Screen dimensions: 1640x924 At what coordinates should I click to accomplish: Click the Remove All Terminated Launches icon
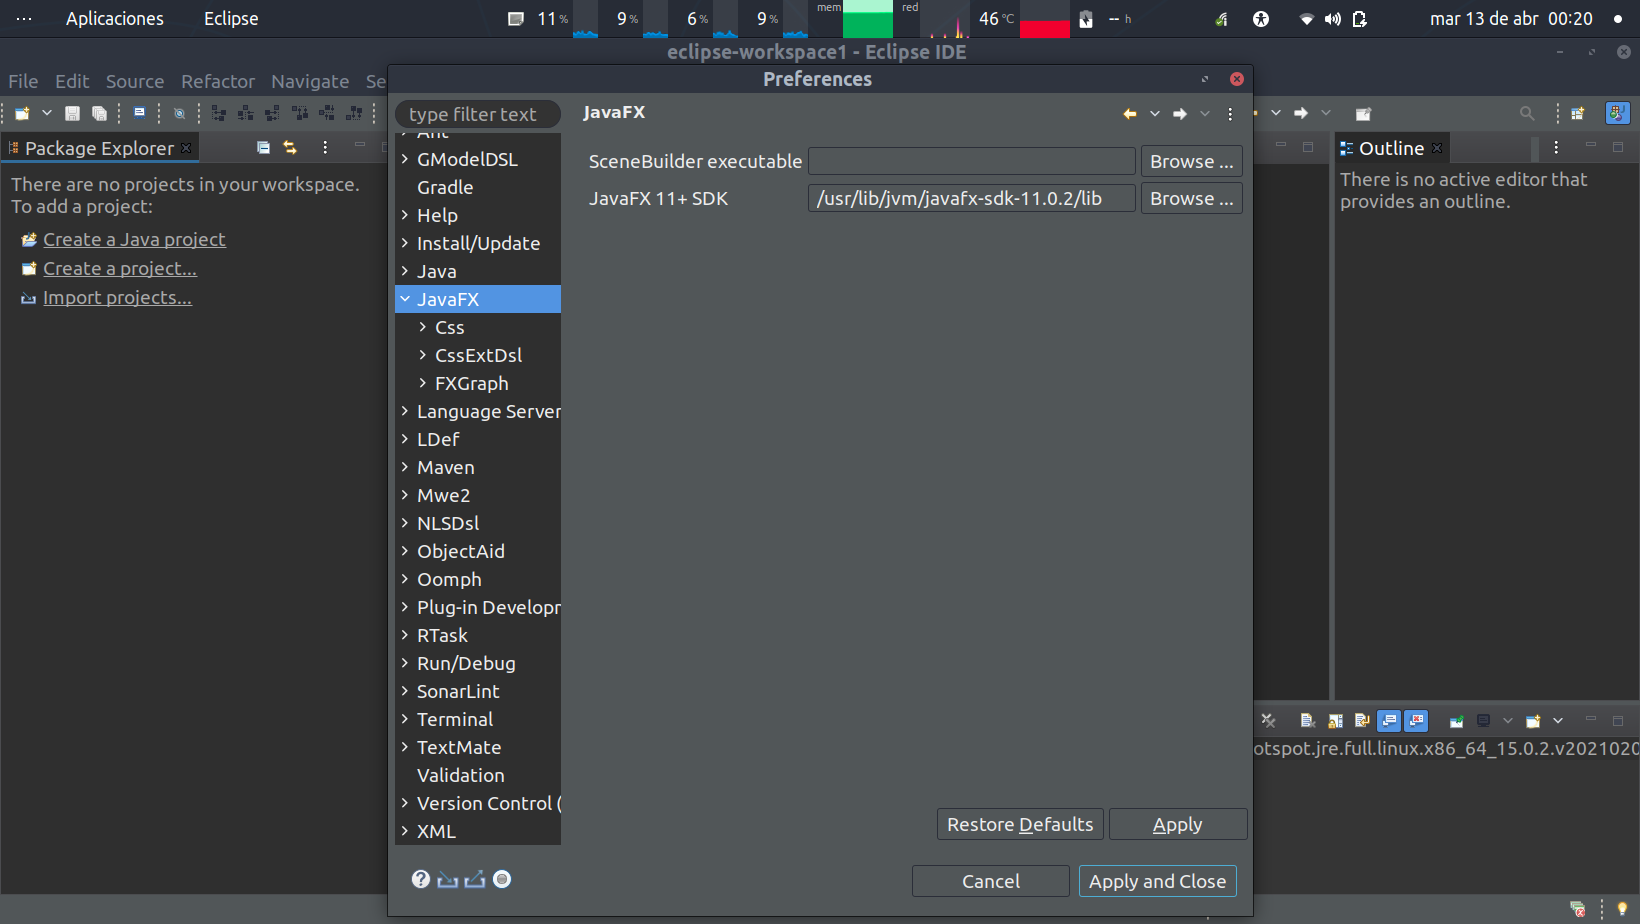(1268, 720)
